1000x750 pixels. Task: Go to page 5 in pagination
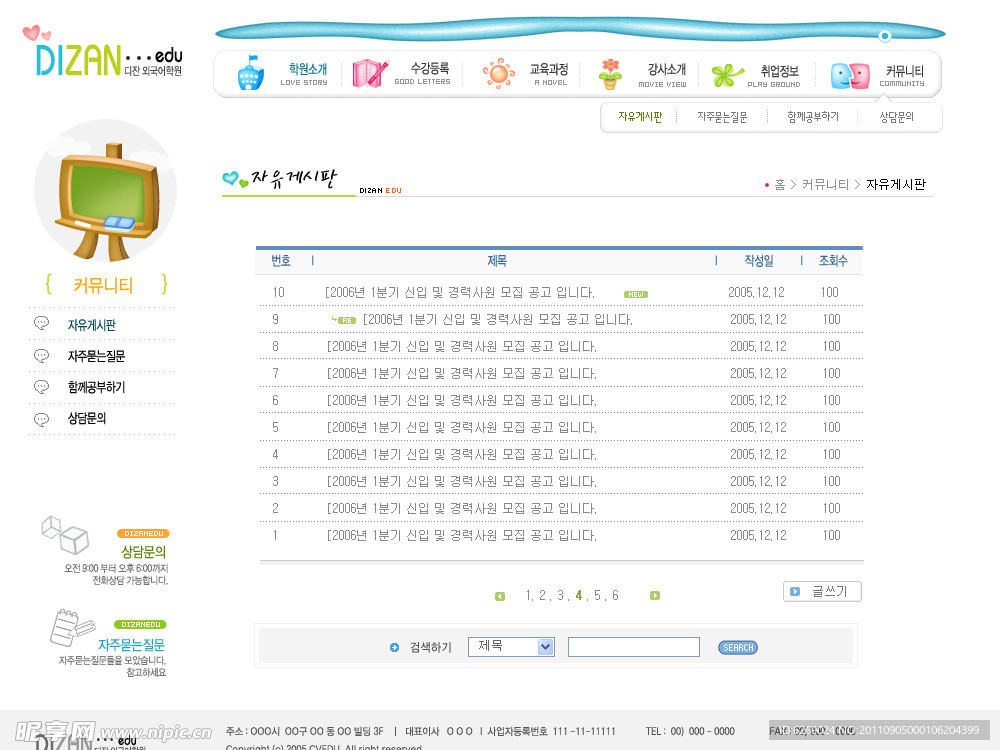(x=598, y=595)
